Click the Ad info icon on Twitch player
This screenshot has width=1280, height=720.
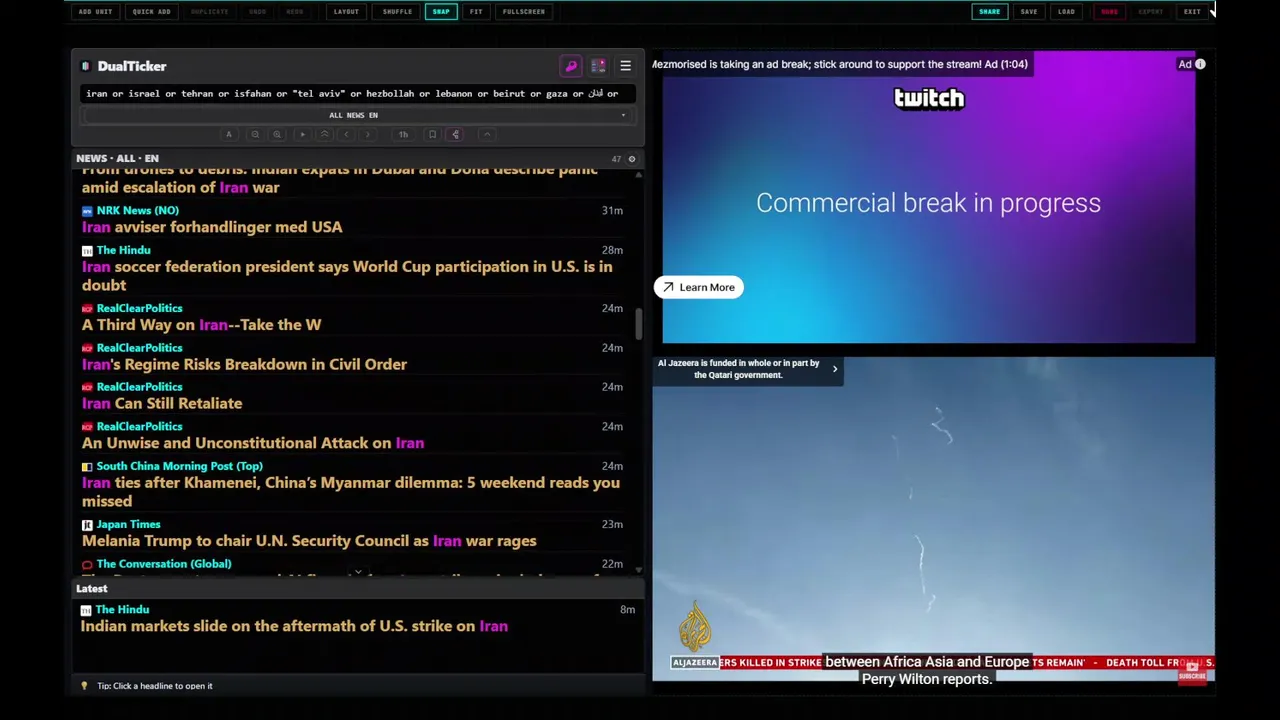pos(1200,64)
